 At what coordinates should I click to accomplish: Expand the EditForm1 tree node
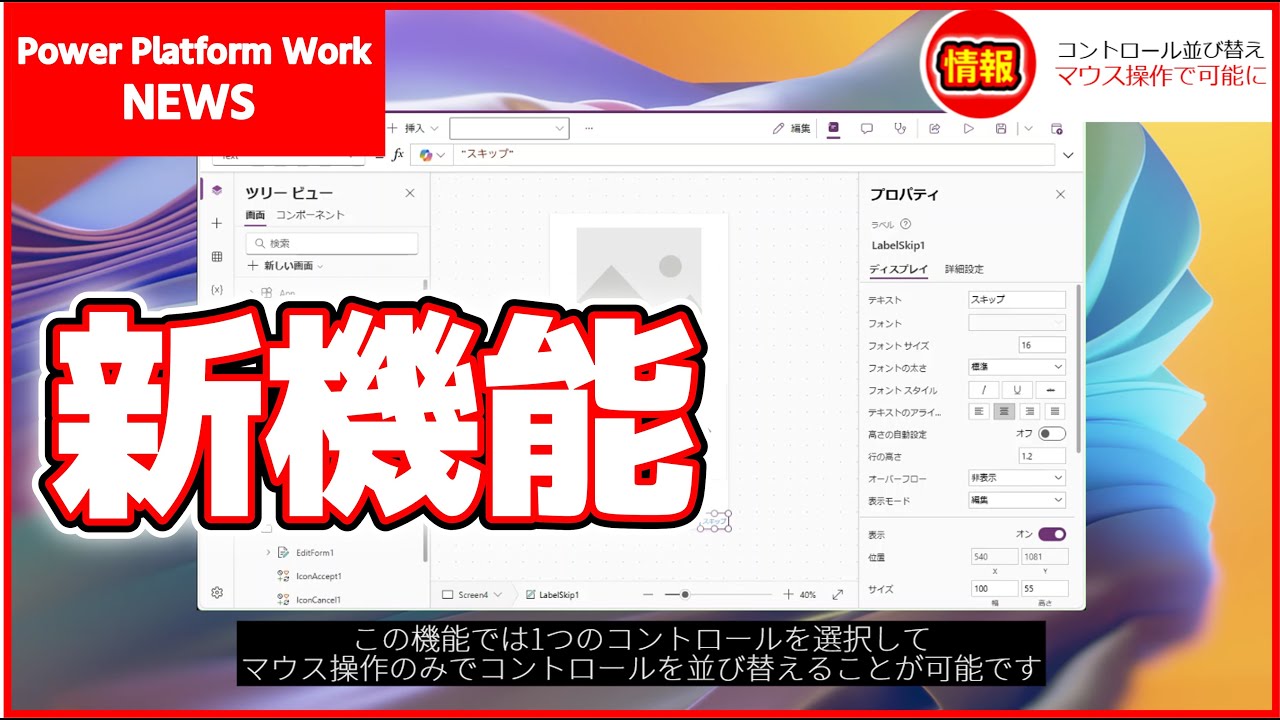pos(268,552)
